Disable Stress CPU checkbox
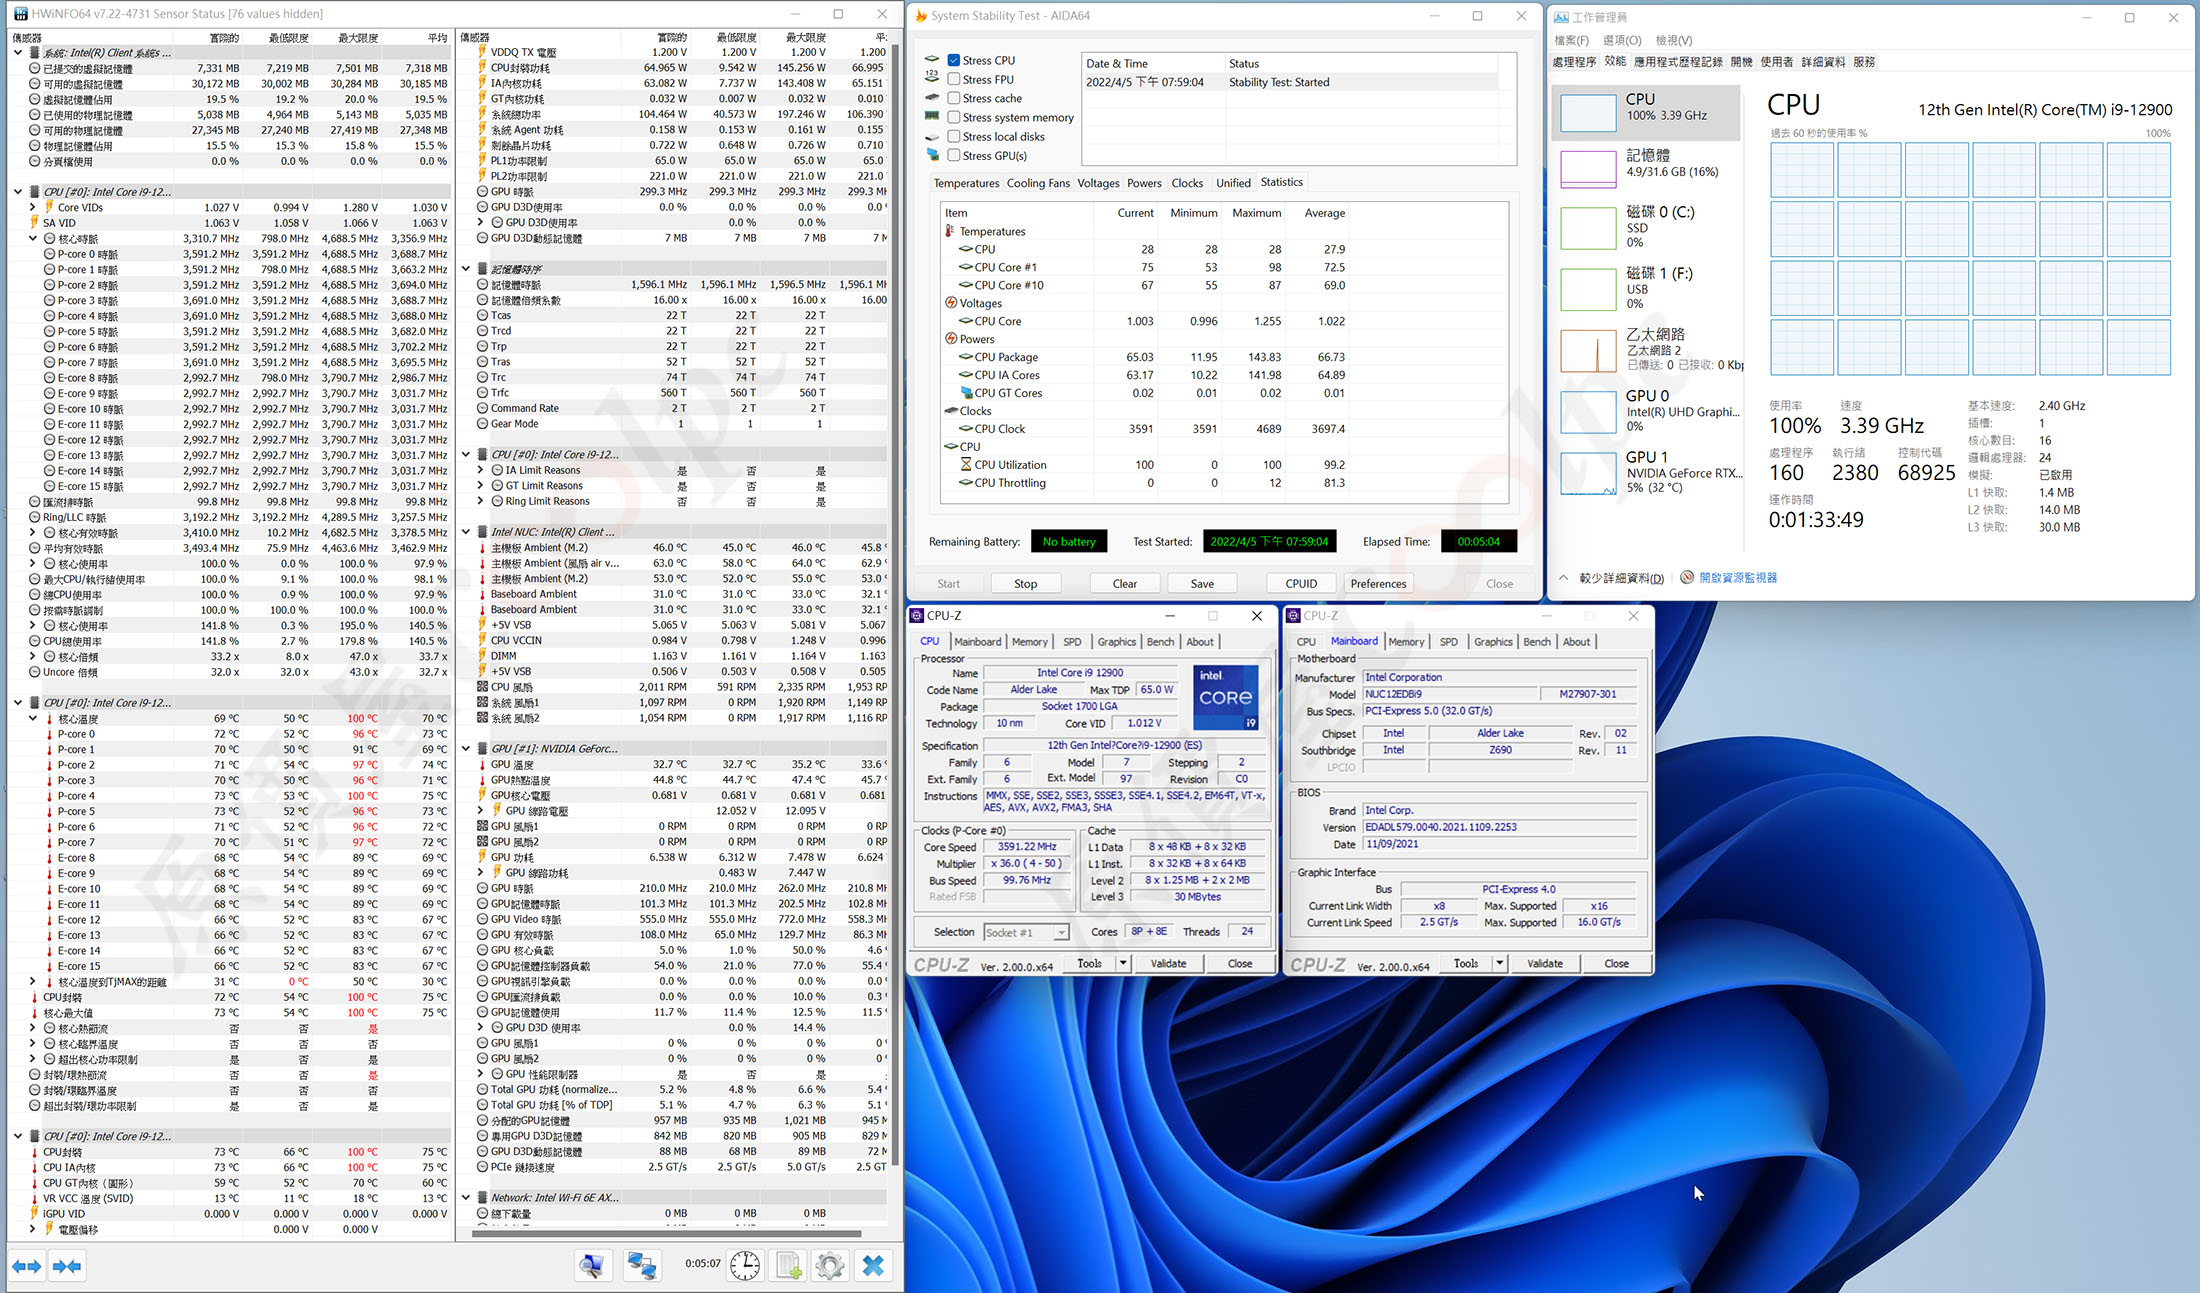Viewport: 2200px width, 1293px height. (954, 60)
